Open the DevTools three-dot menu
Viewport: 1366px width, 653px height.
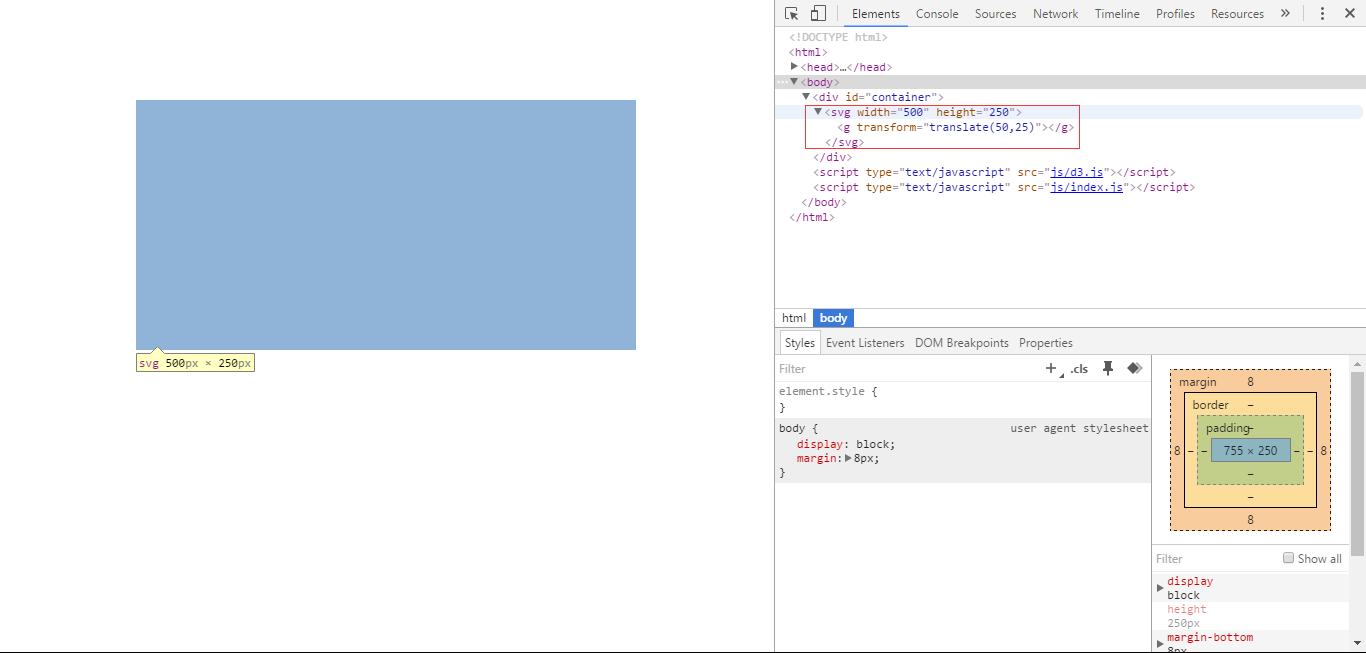1322,13
